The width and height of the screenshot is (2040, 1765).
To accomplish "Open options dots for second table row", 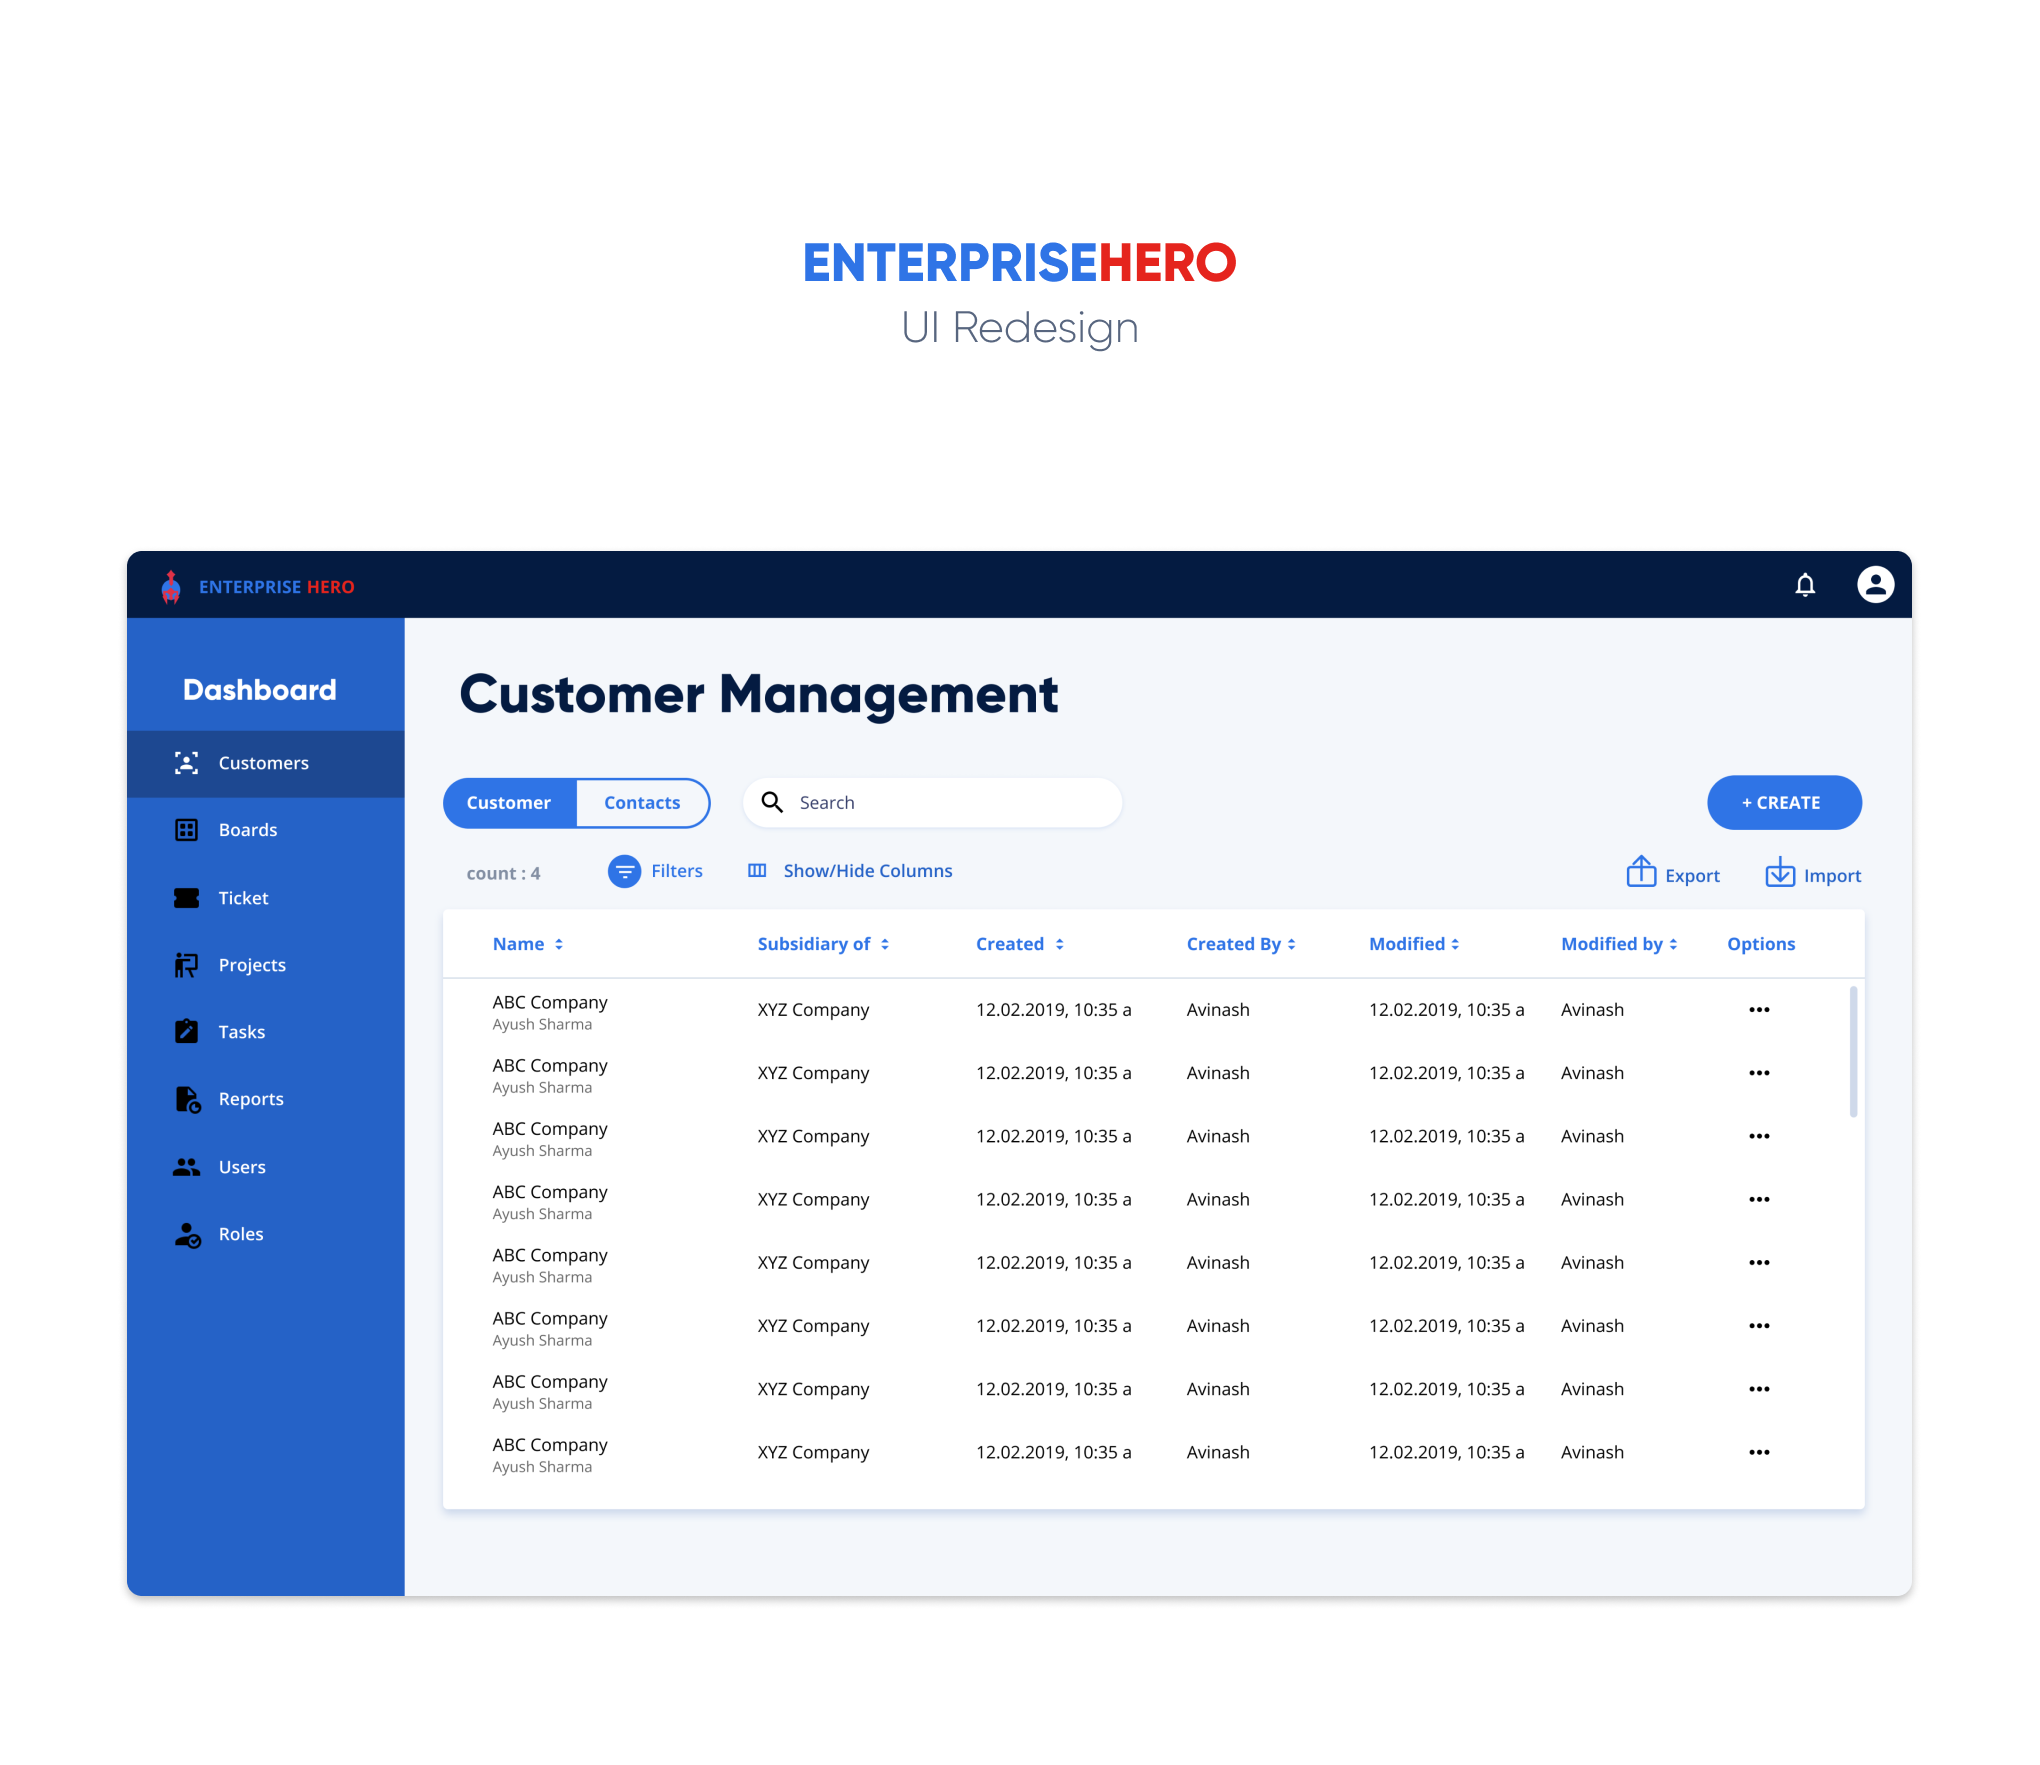I will tap(1759, 1073).
